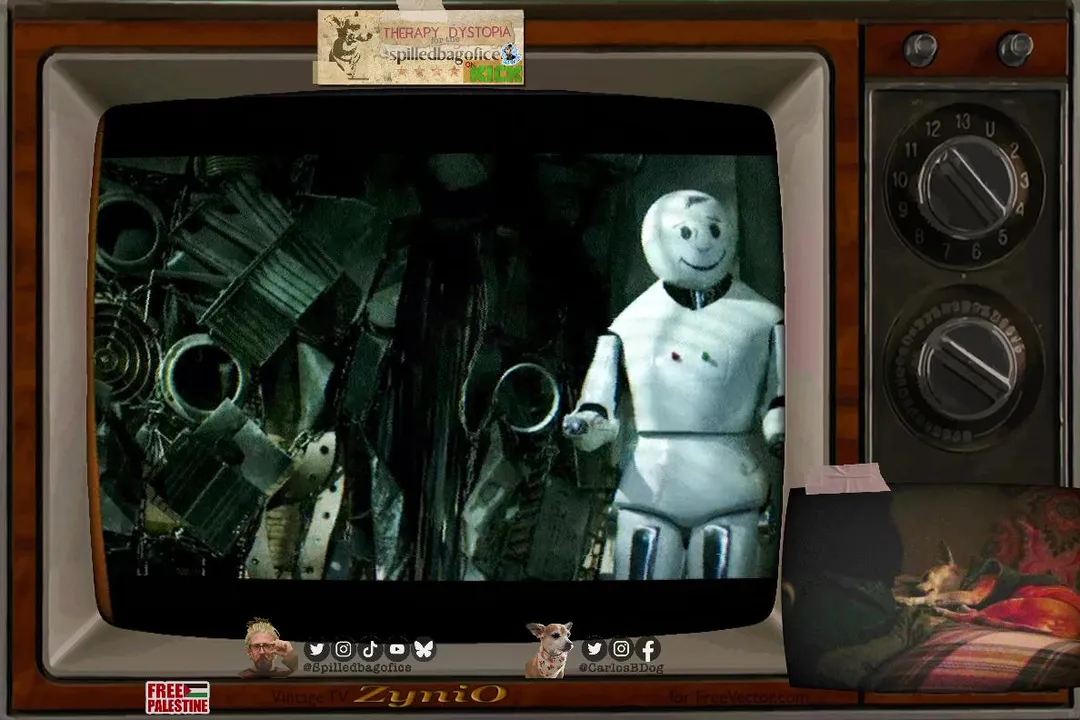
Task: Click the Twitter icon beside @CarlosBDog
Action: click(x=594, y=648)
